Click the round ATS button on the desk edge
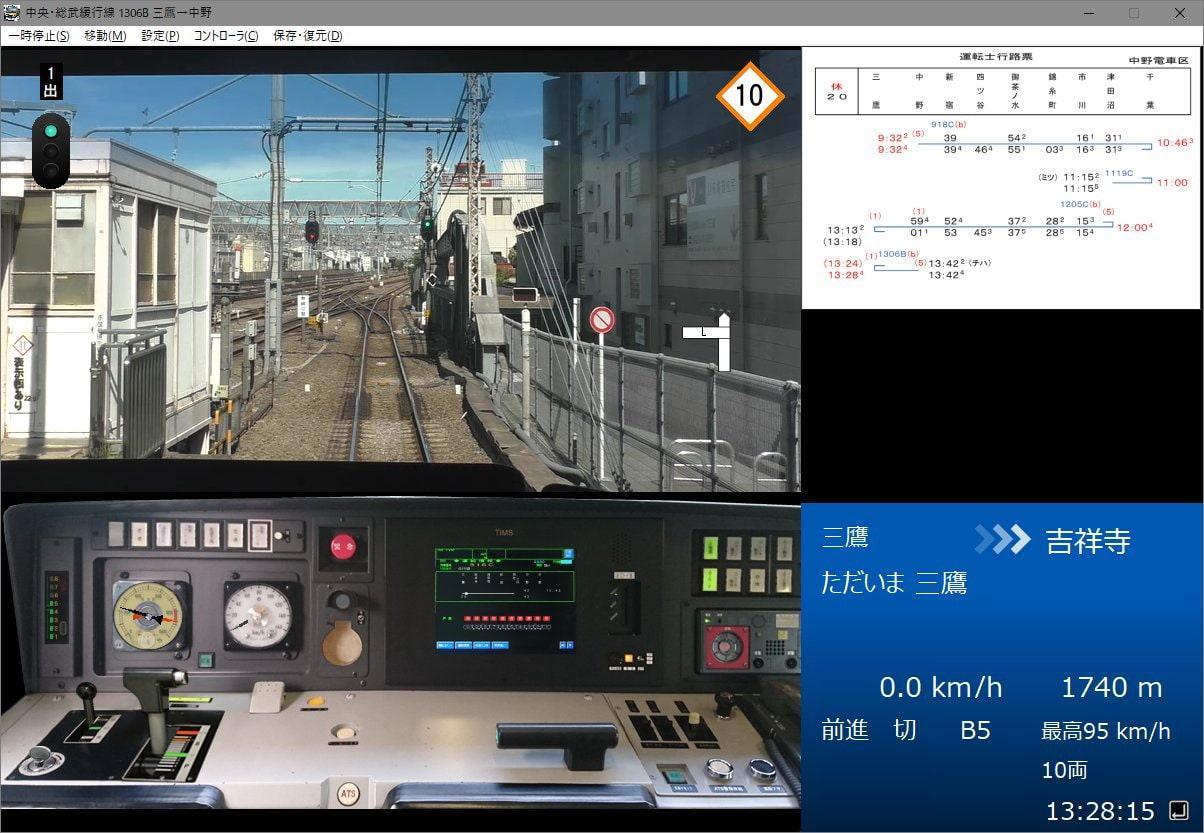Screen dimensions: 1204x833 pyautogui.click(x=348, y=794)
